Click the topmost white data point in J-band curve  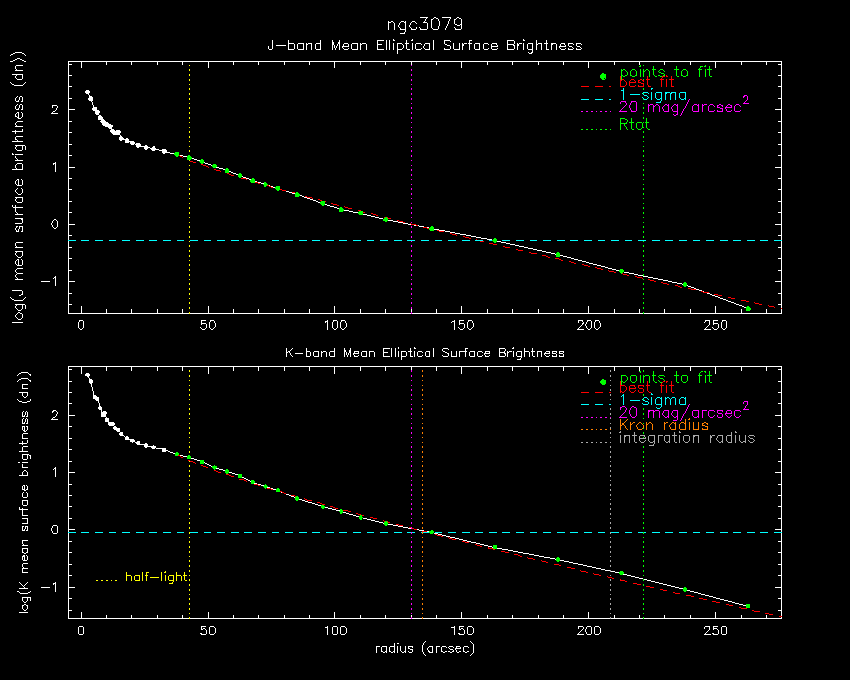tap(87, 93)
